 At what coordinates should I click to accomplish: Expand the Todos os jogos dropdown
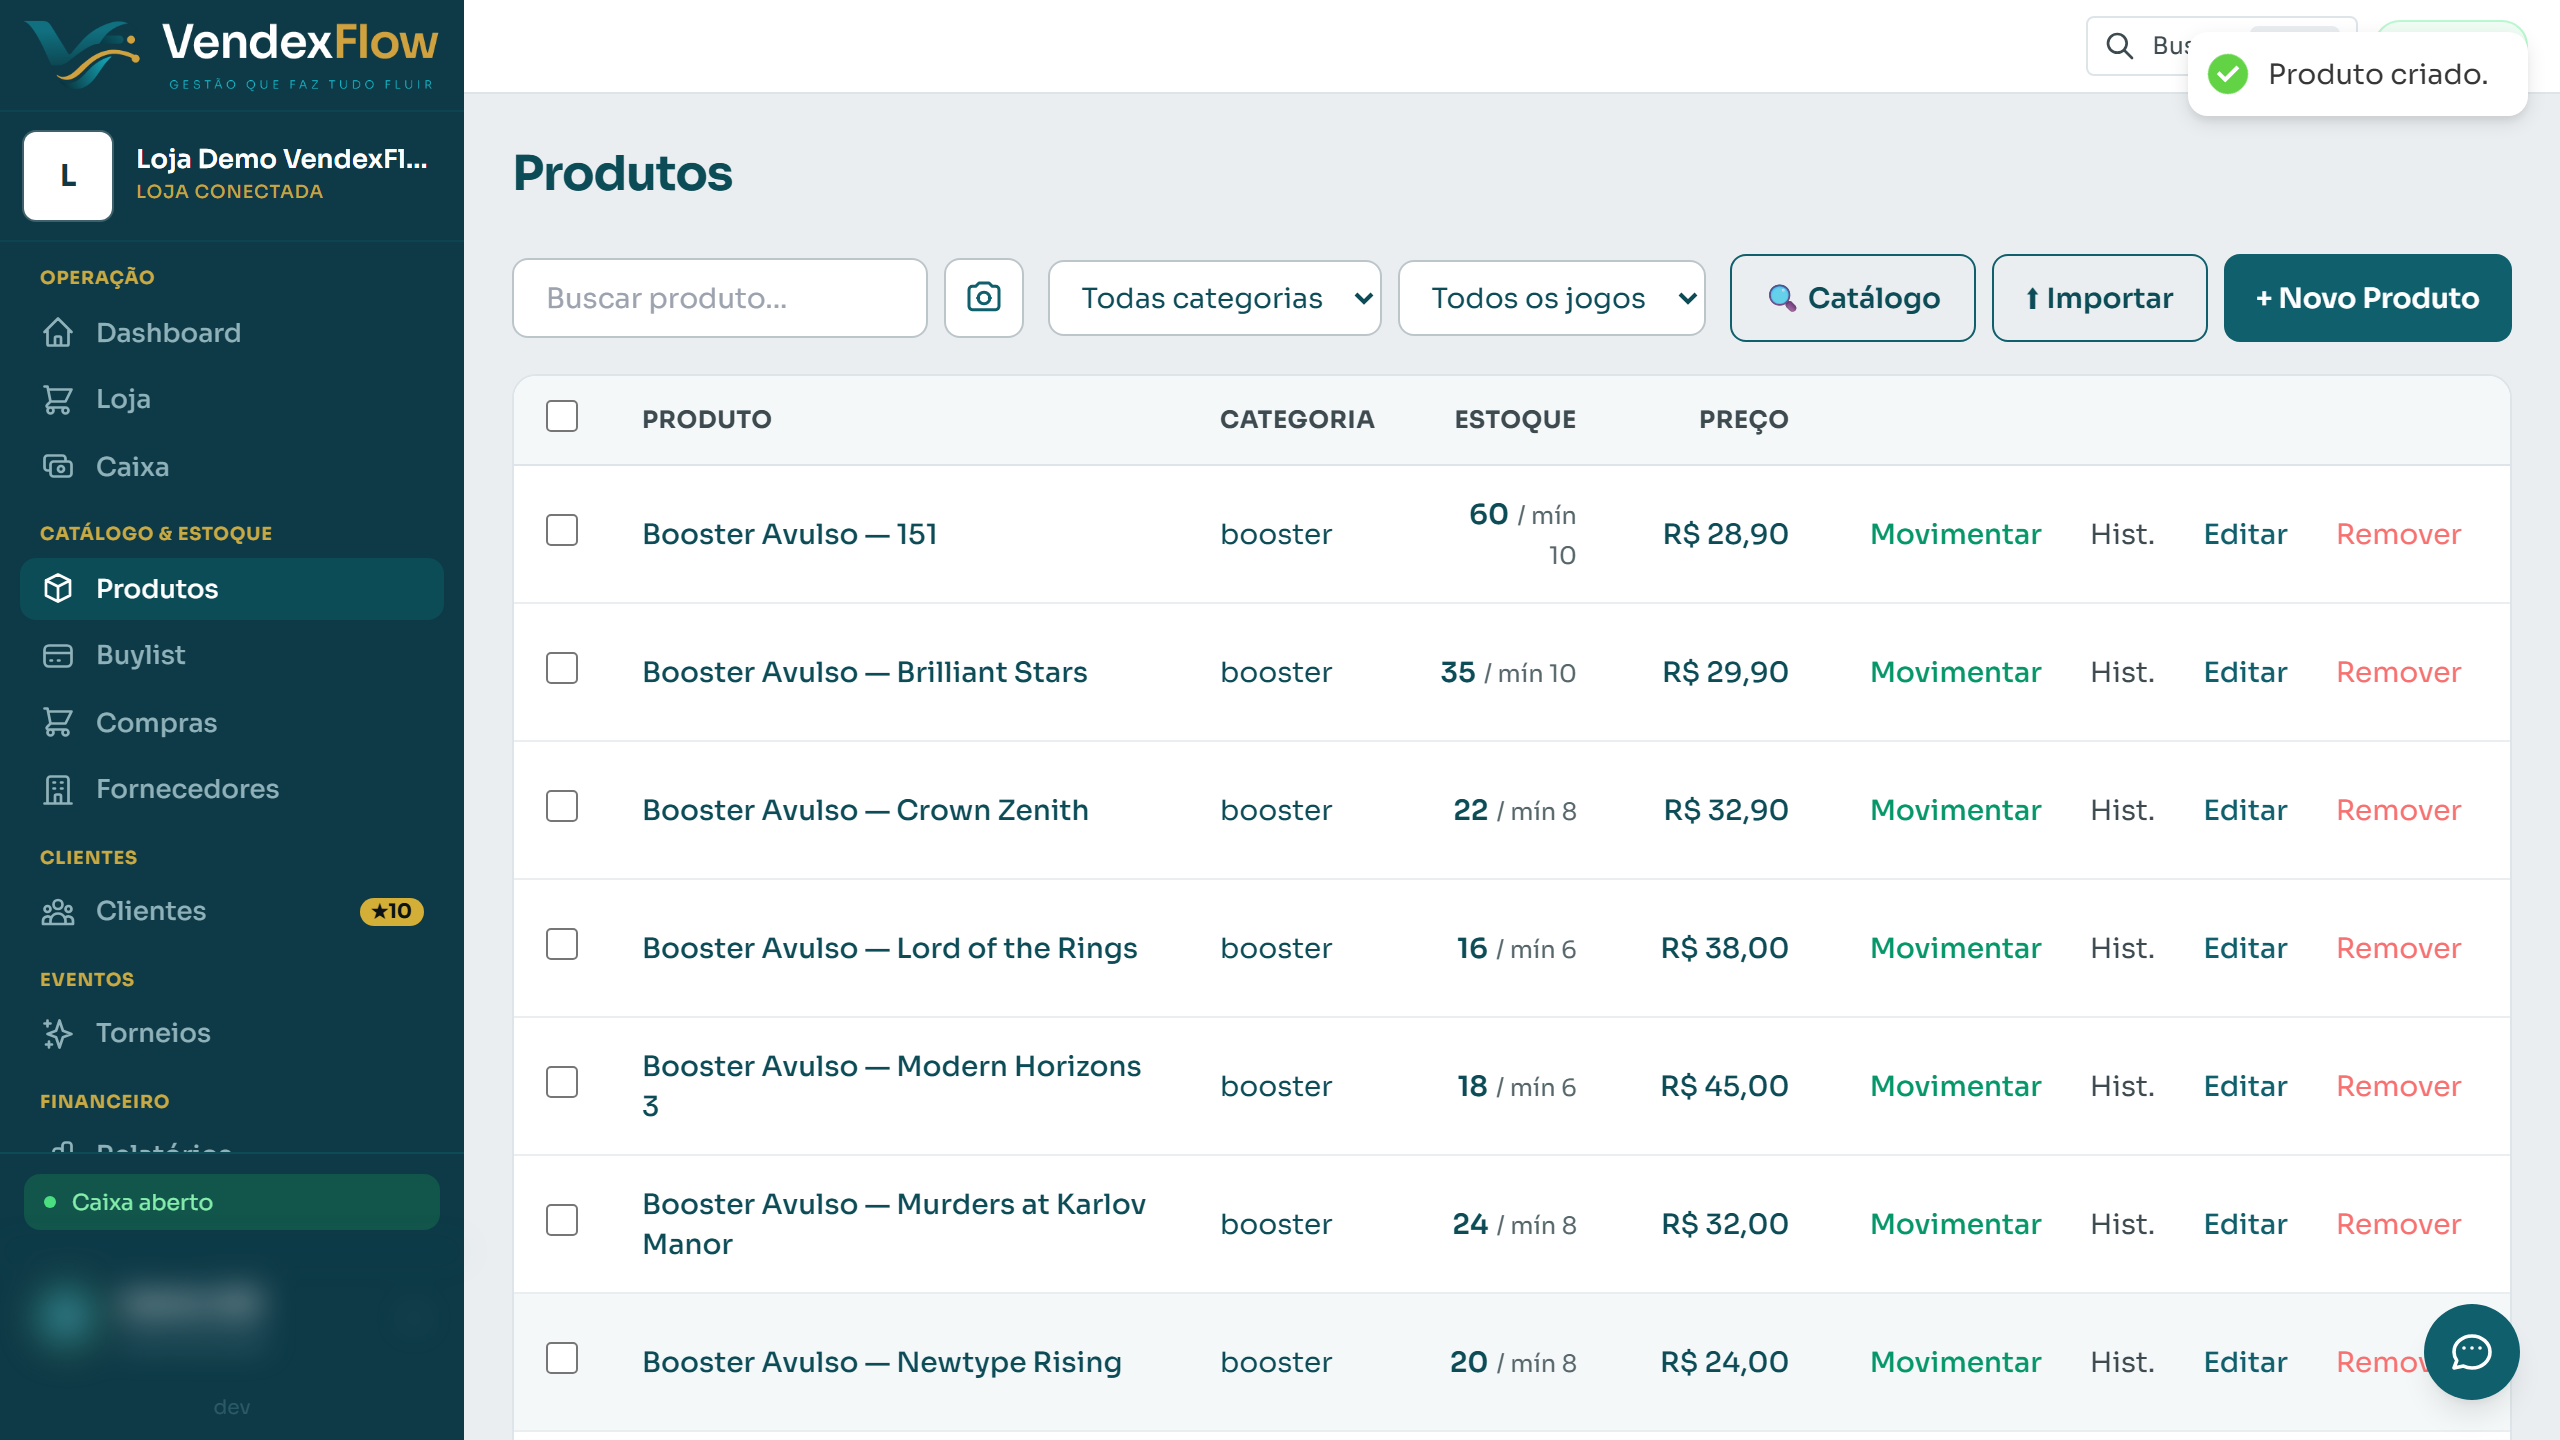click(x=1551, y=298)
